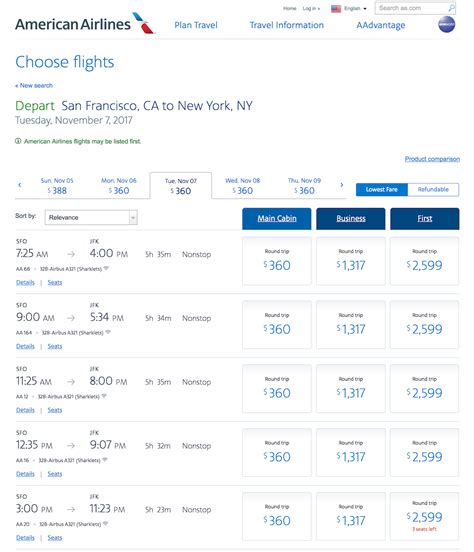Open the oneworld alliance round logo

tap(446, 25)
